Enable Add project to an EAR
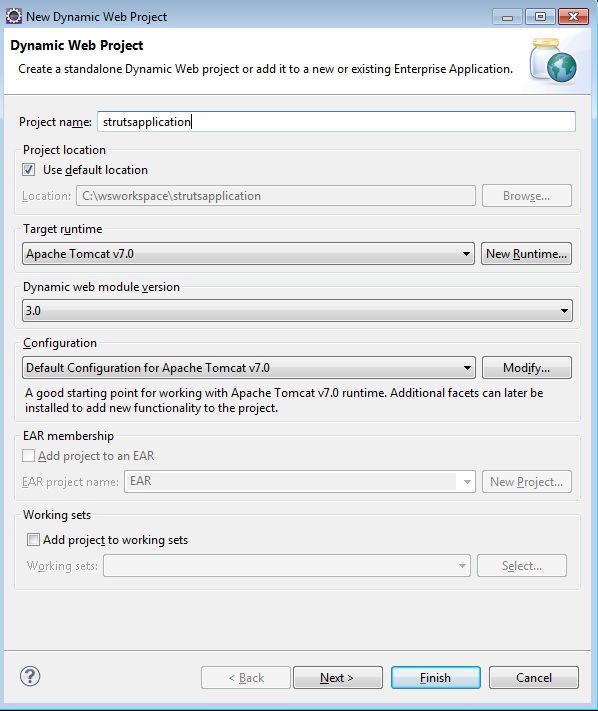 click(29, 456)
